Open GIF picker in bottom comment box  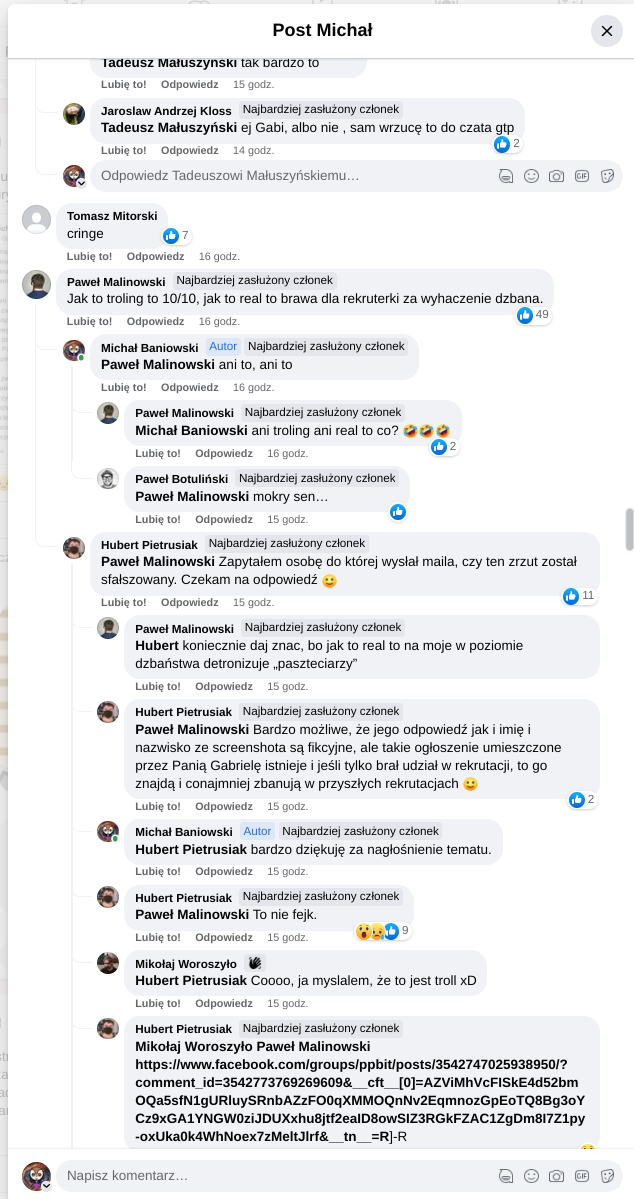pos(581,1175)
